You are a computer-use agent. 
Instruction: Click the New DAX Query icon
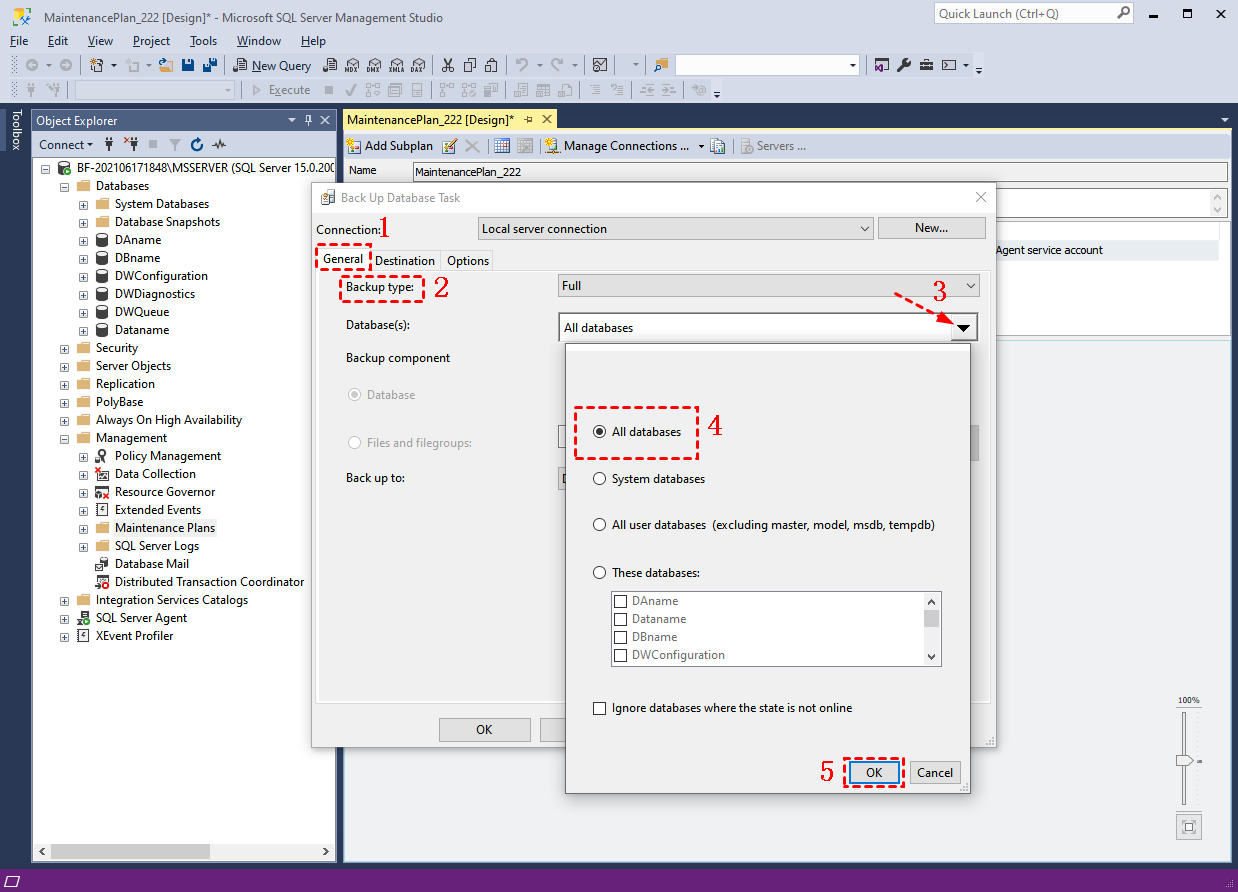pyautogui.click(x=418, y=65)
